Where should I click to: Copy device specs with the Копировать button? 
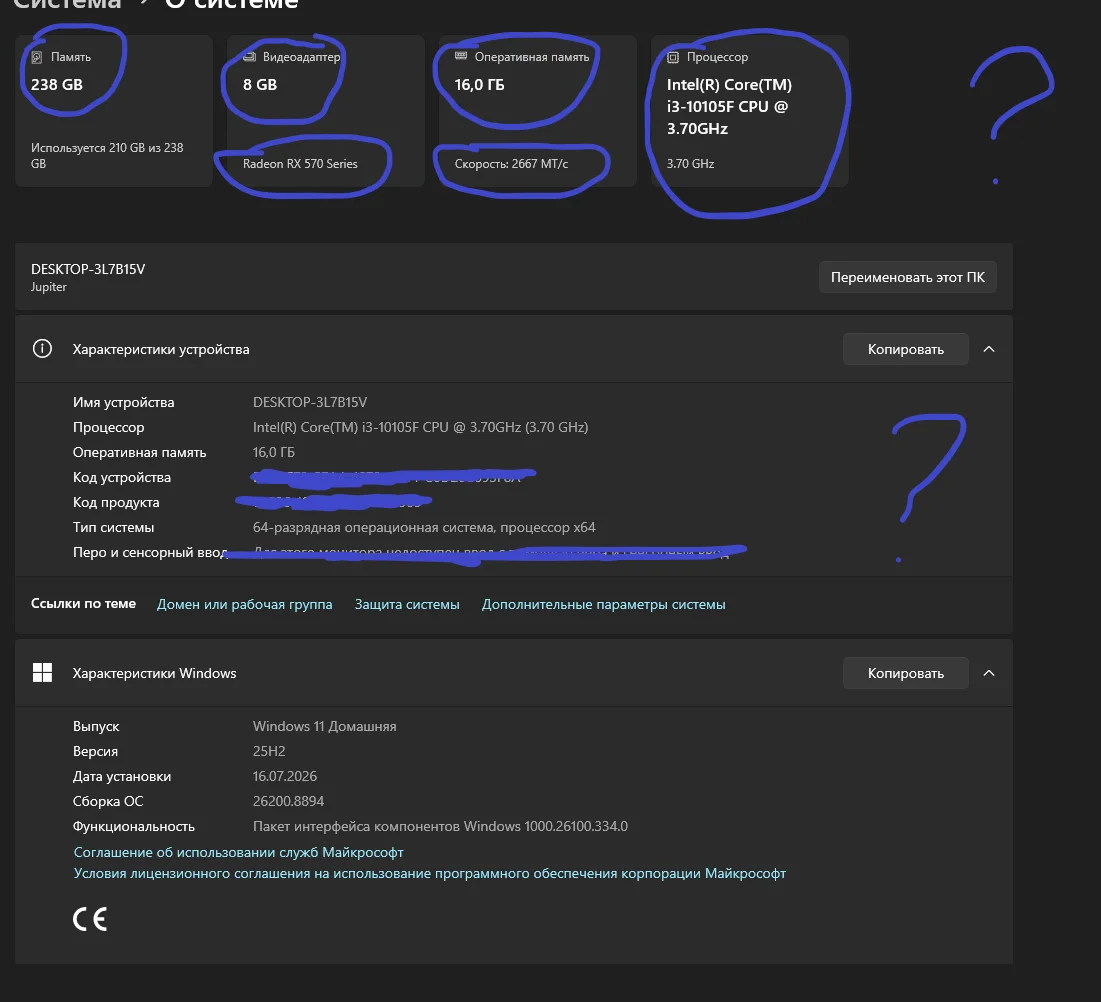pos(905,349)
